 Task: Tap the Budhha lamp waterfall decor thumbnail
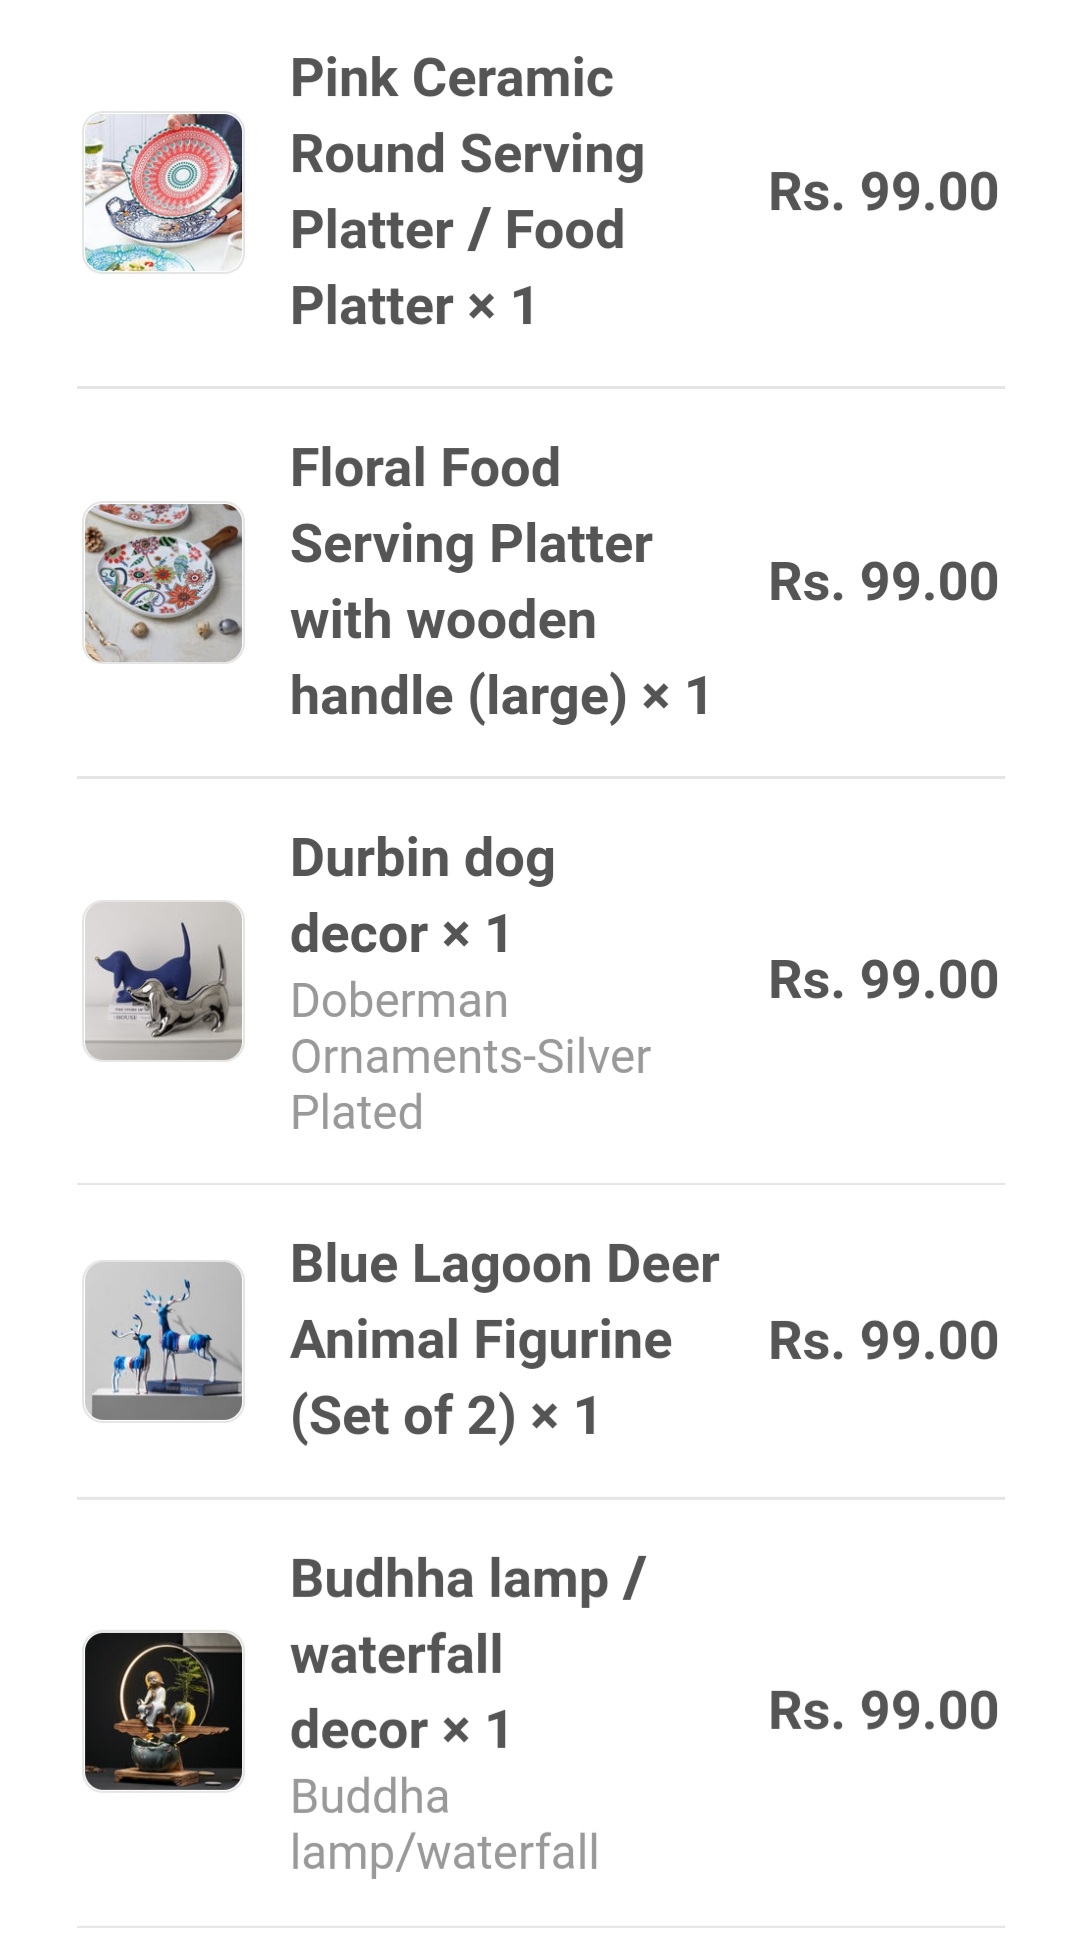[x=163, y=1710]
